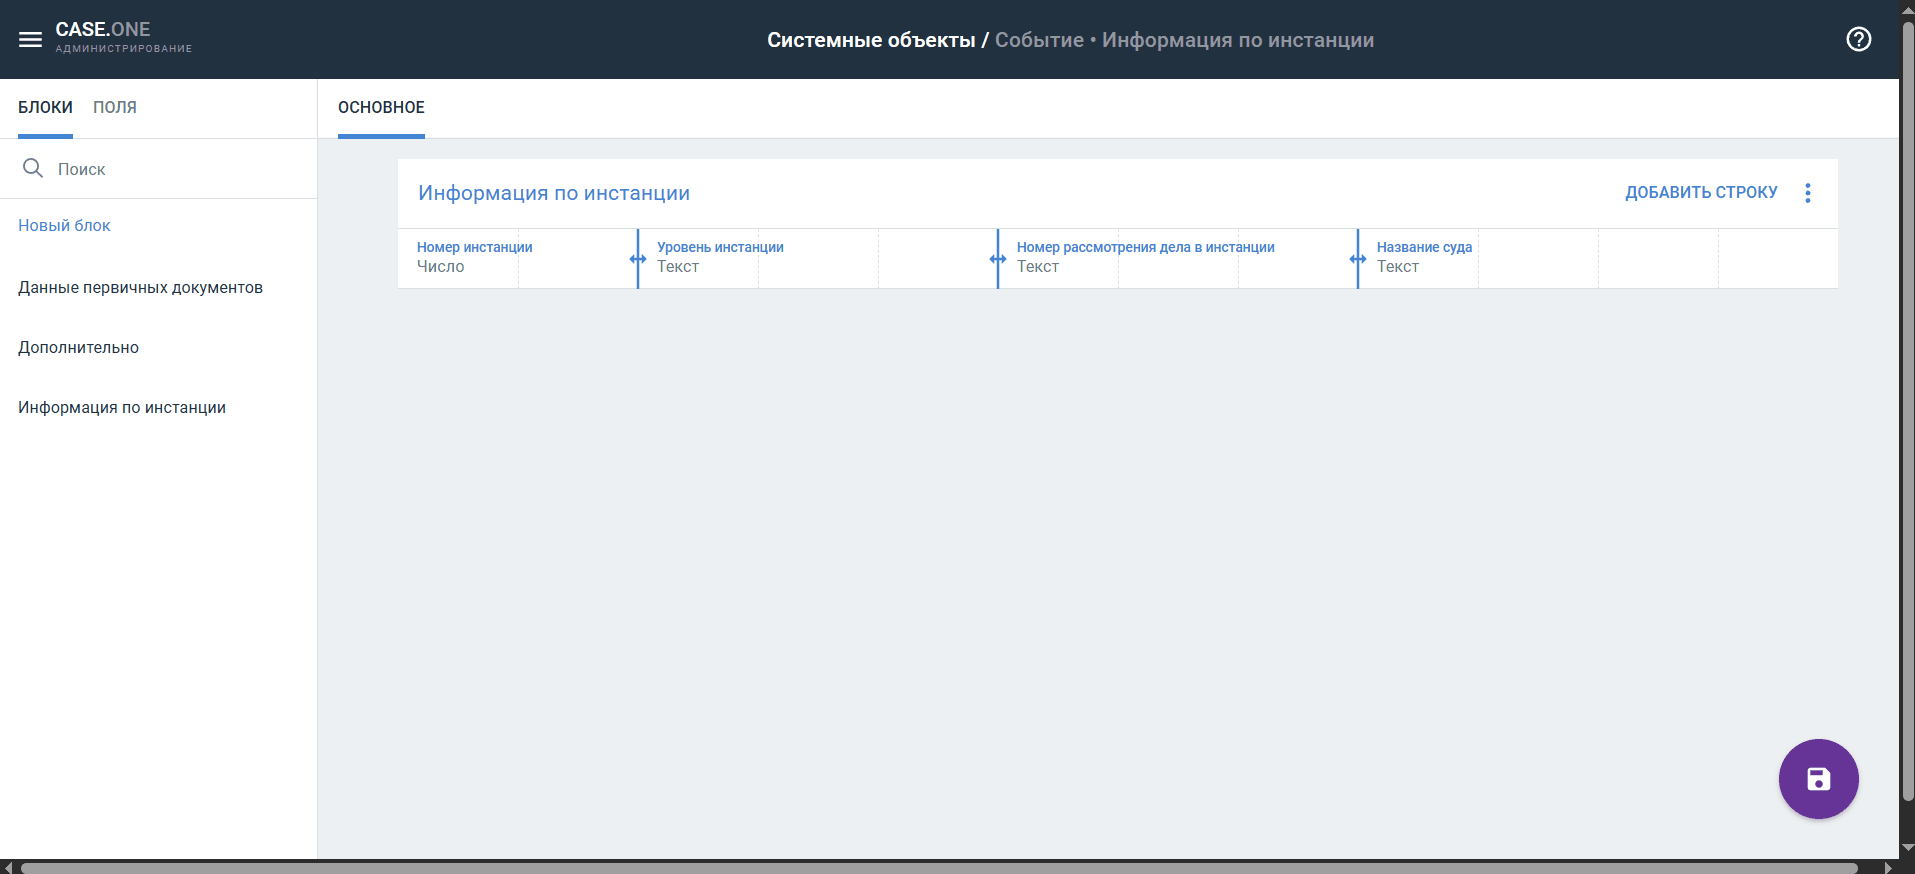Open the block's three-dot options menu
Viewport: 1915px width, 874px height.
1807,193
